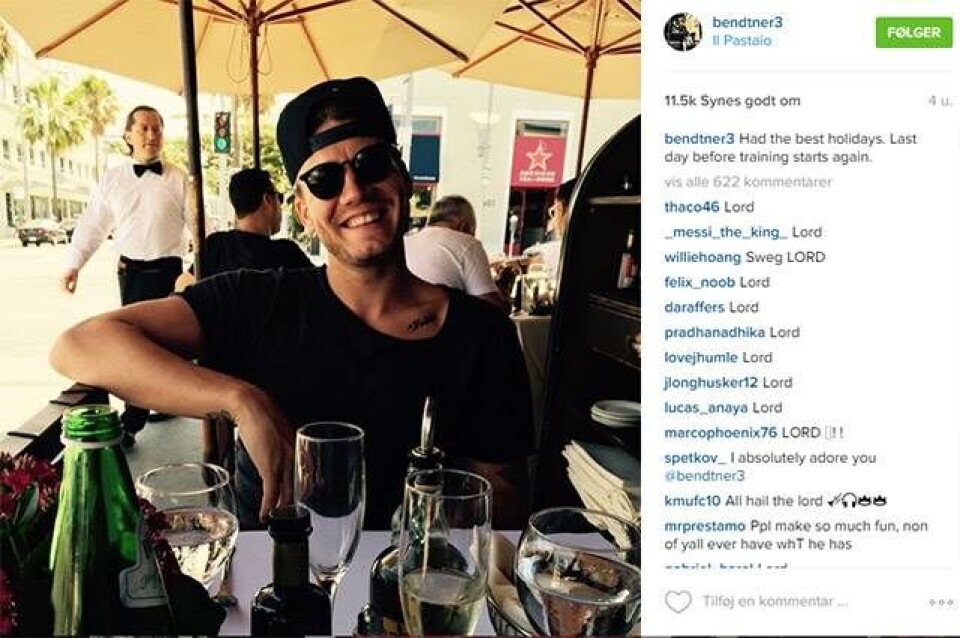Open bendtner3 username in the caption
This screenshot has height=638, width=960.
click(x=699, y=139)
